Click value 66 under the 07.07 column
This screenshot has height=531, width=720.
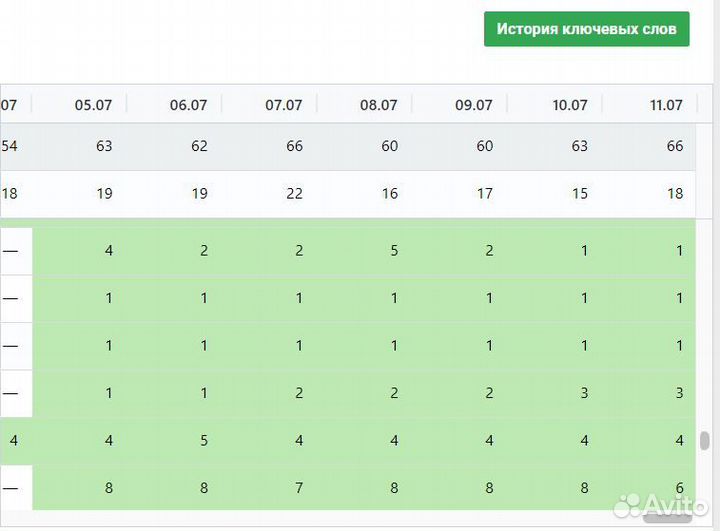[x=294, y=146]
